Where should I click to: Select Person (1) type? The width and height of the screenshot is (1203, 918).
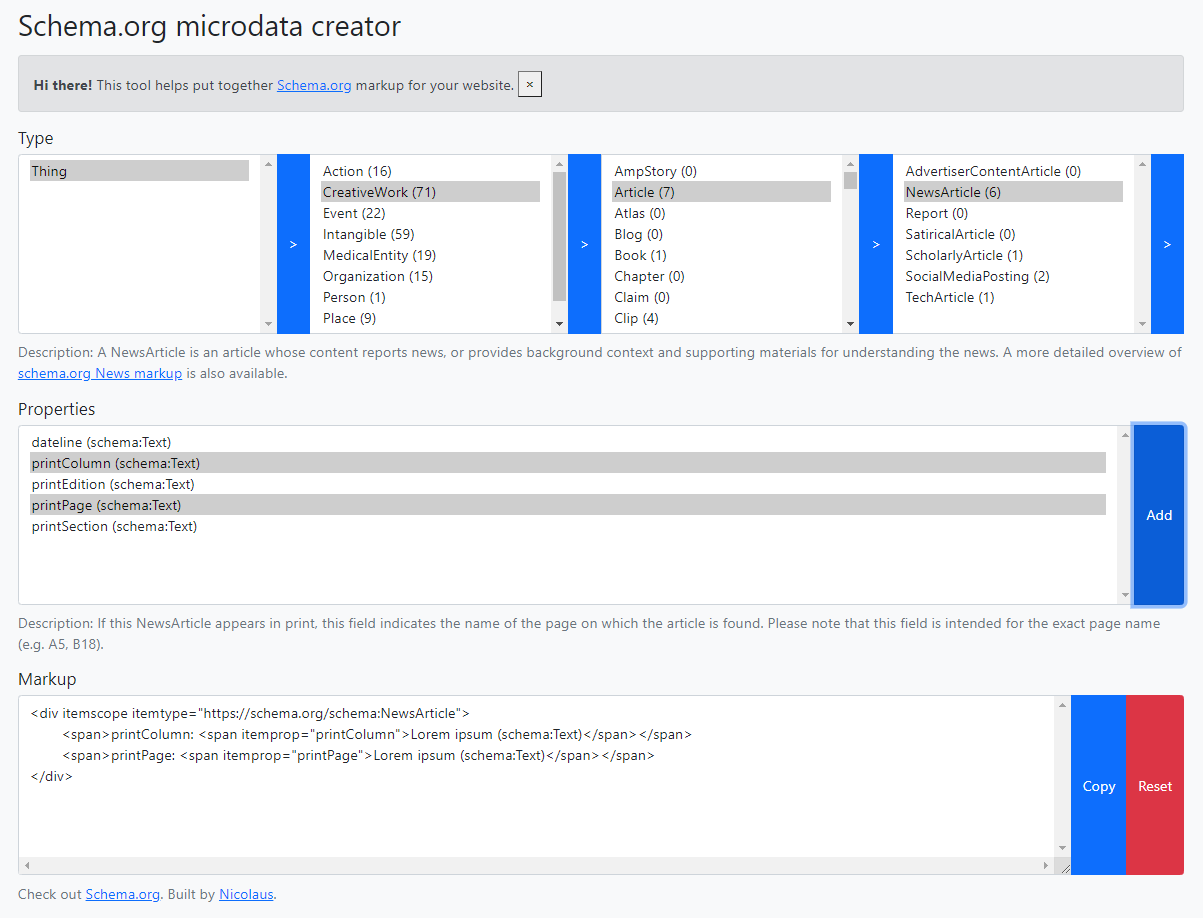(x=430, y=297)
